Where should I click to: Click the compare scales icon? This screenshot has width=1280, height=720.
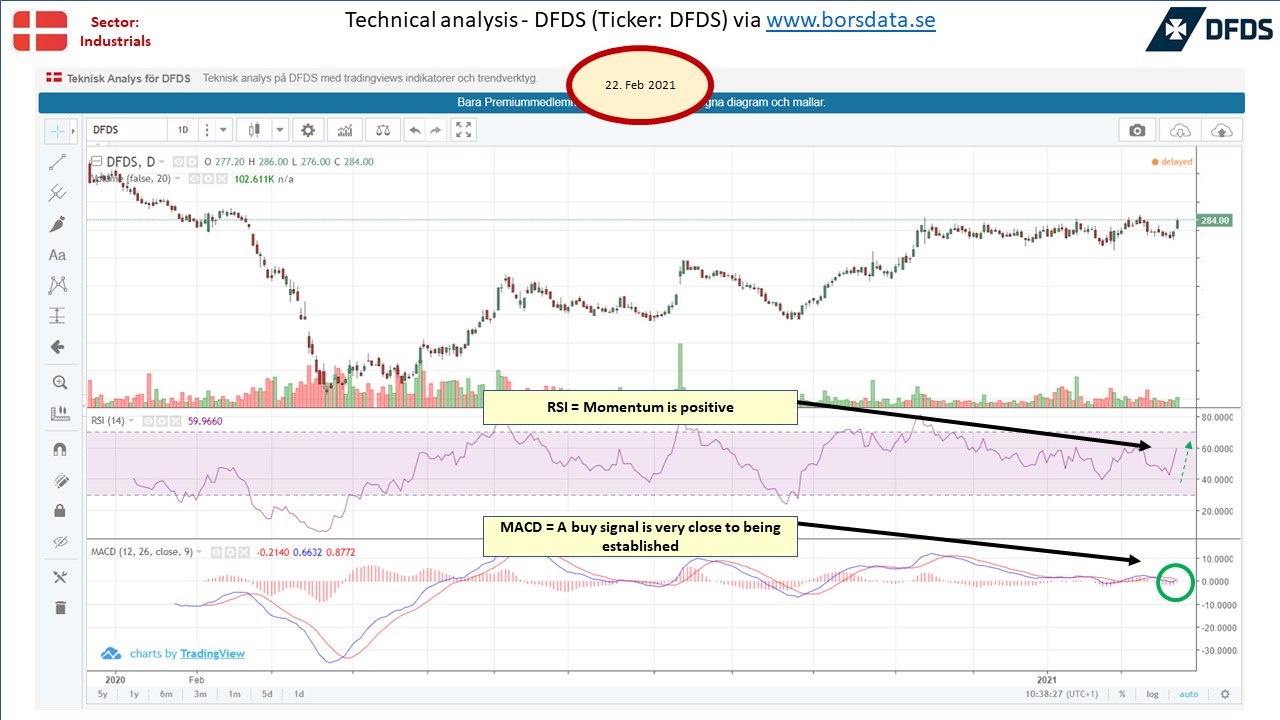(382, 130)
